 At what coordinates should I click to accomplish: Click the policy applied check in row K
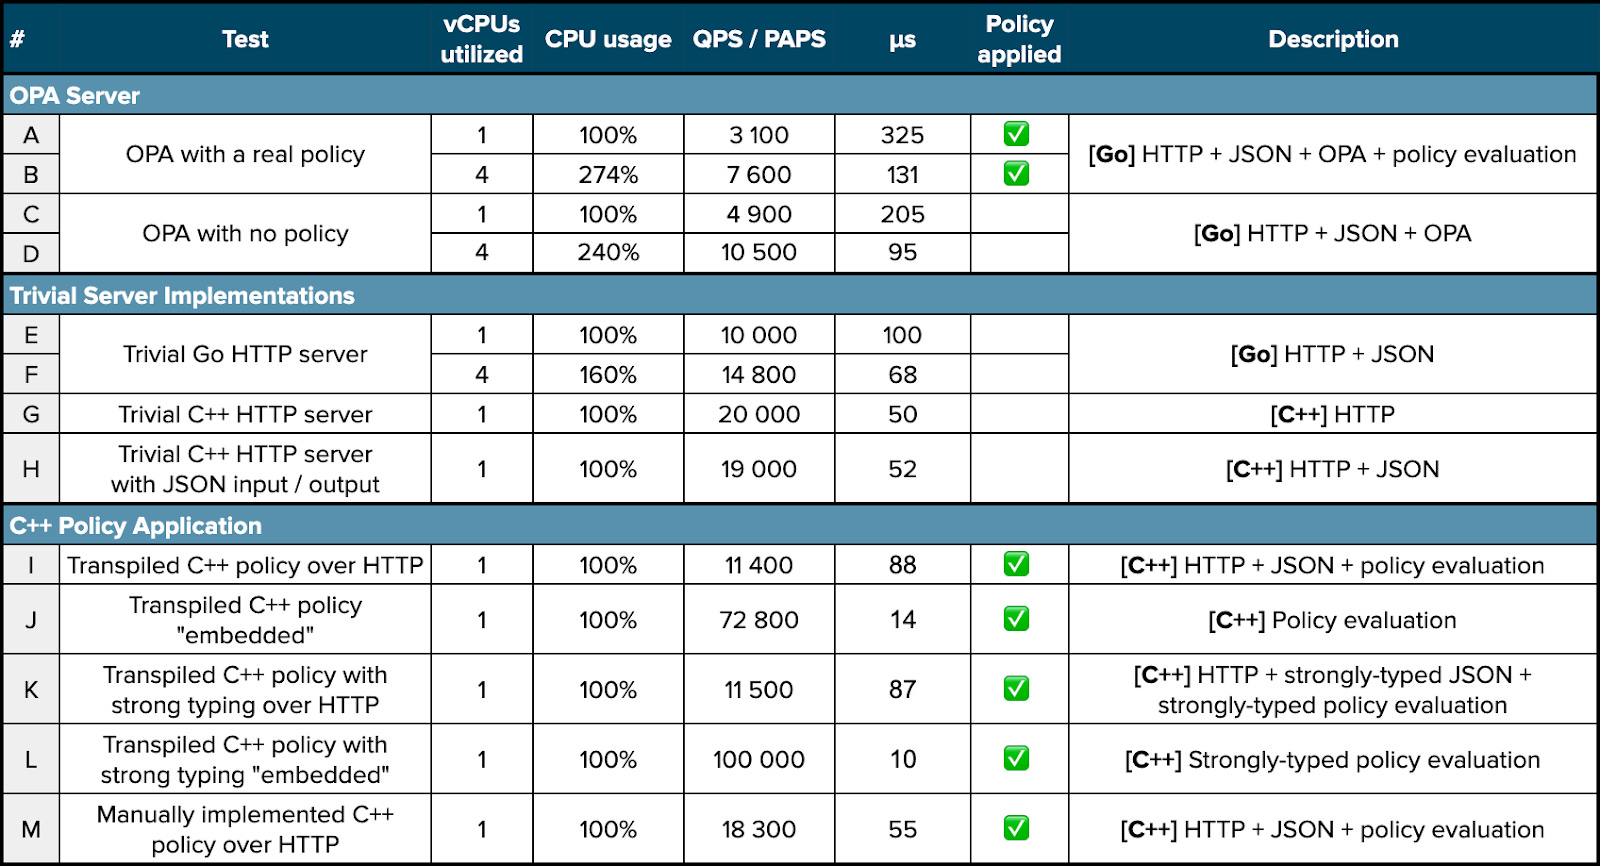pyautogui.click(x=1016, y=689)
